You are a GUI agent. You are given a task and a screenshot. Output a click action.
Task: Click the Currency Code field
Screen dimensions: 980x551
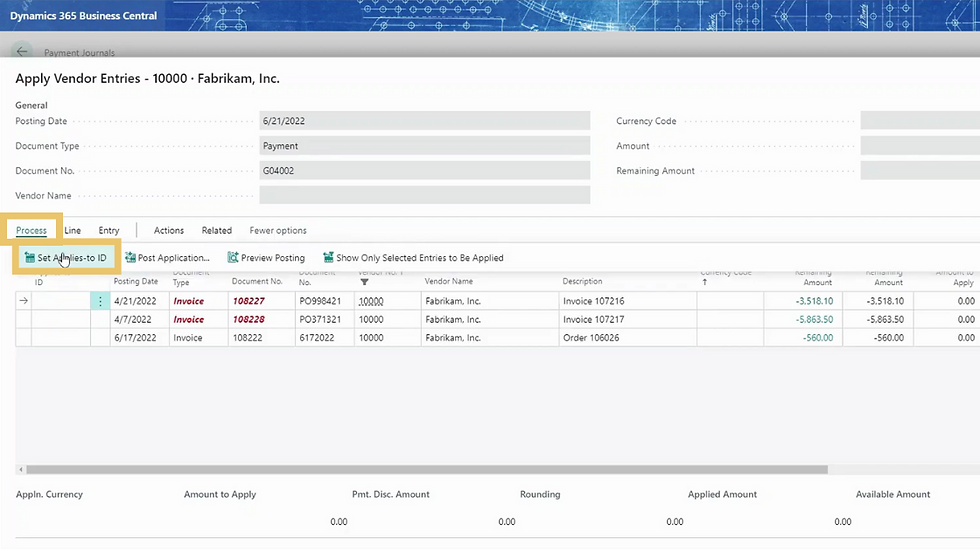920,121
